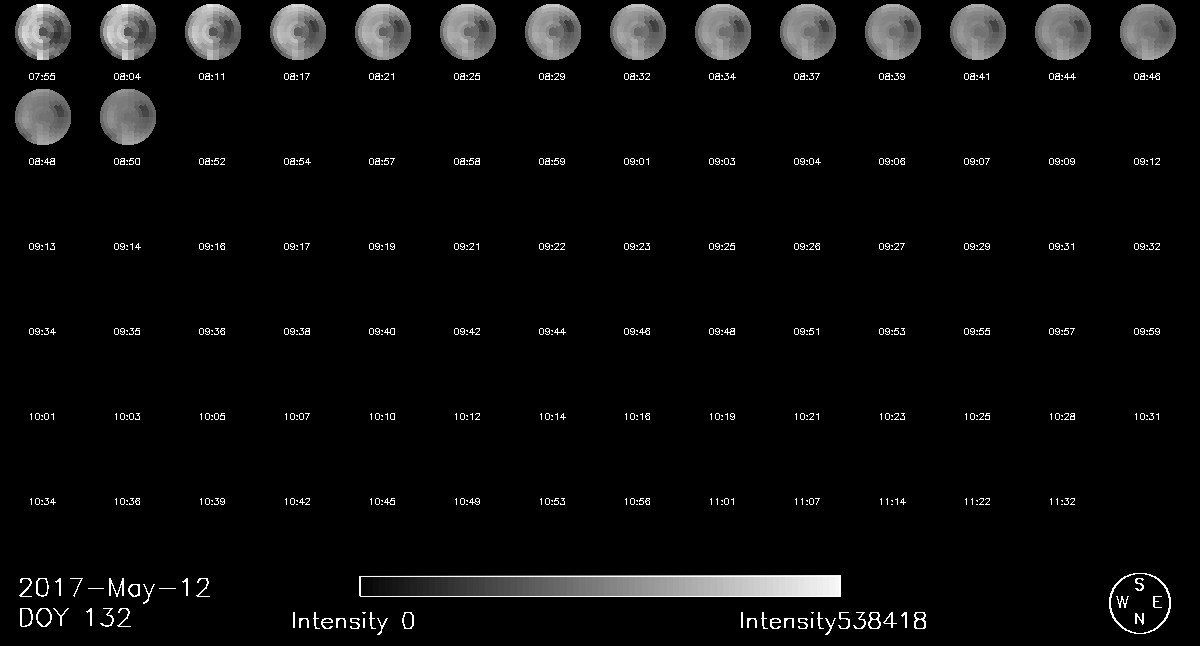
Task: Click the 10:34 timestamp label
Action: pyautogui.click(x=43, y=502)
